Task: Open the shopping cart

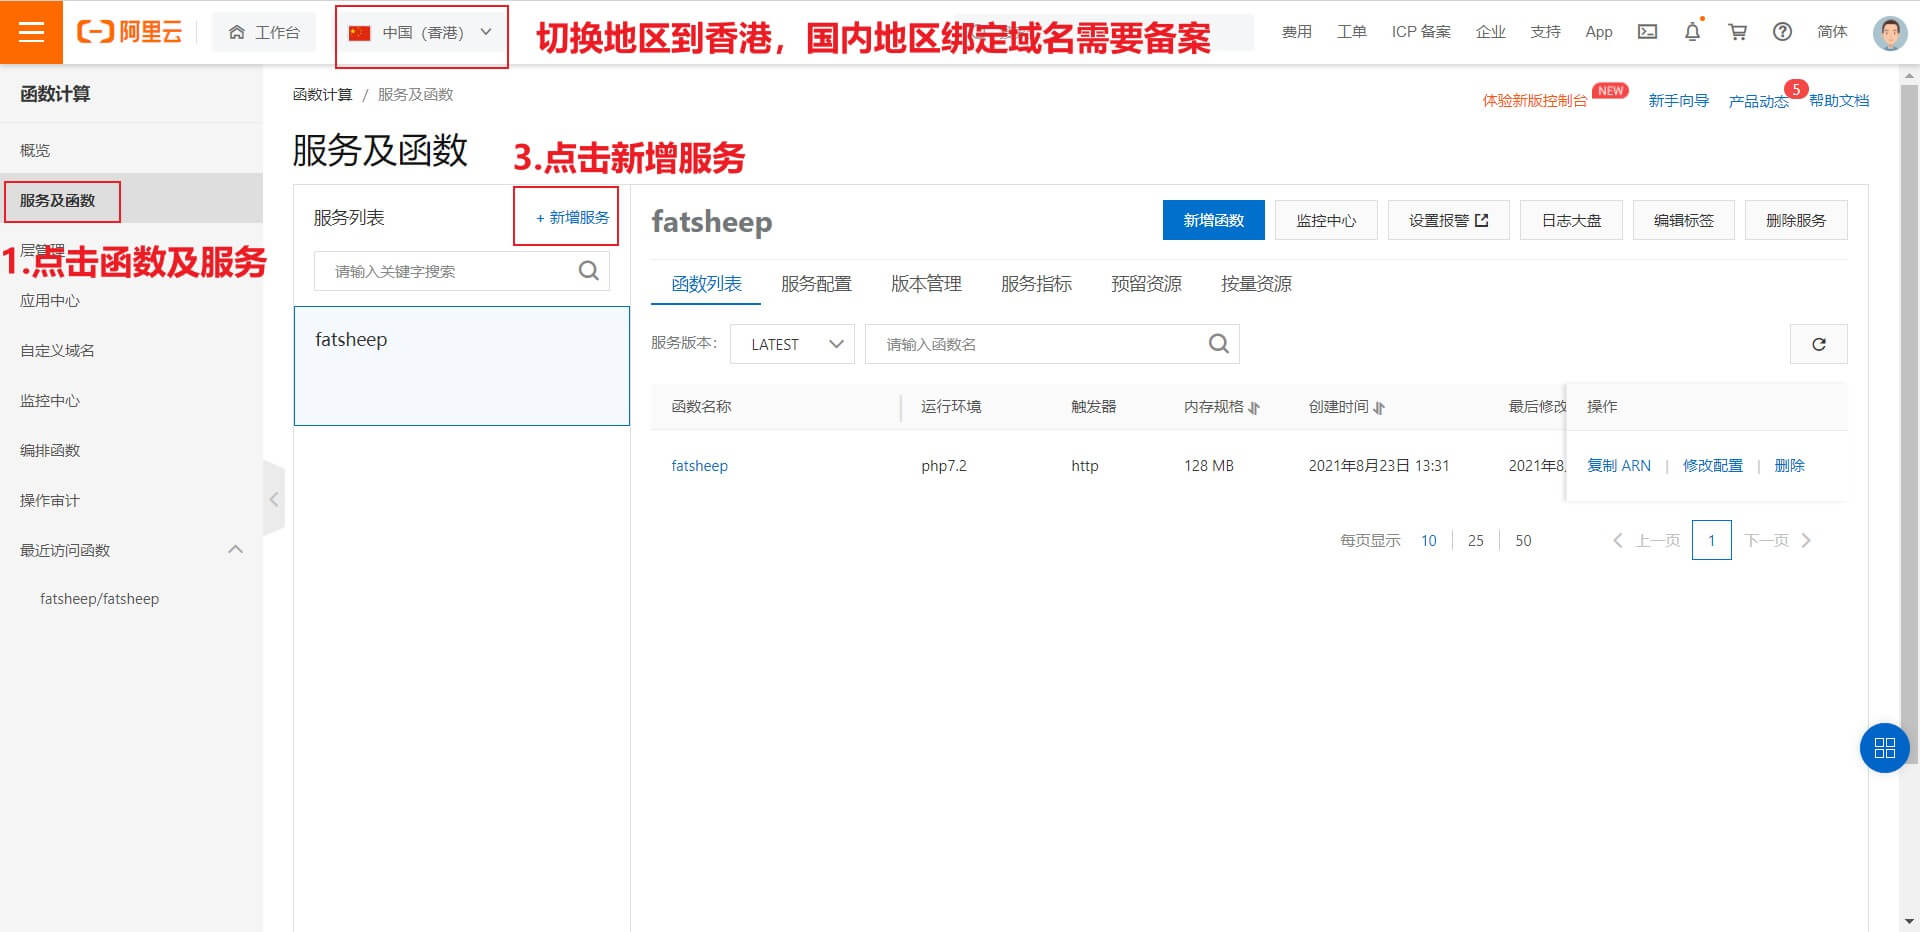Action: click(1737, 32)
